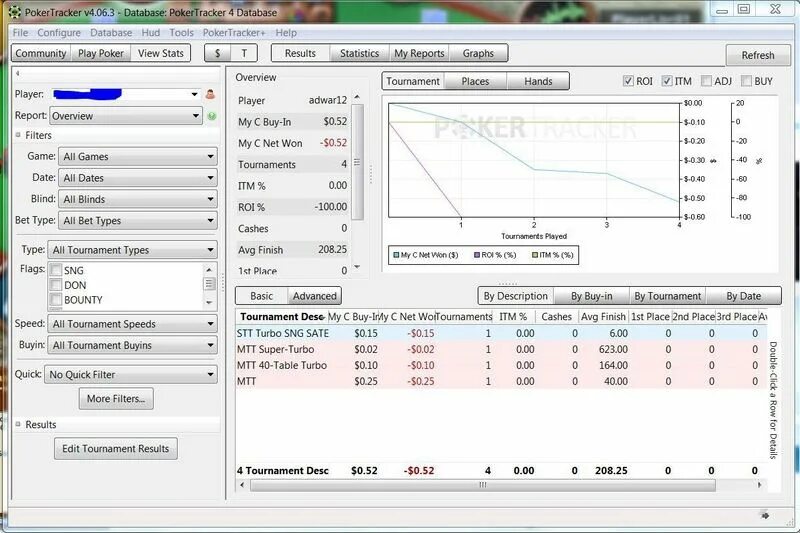800x533 pixels.
Task: Open the Tools menu
Action: pyautogui.click(x=182, y=33)
